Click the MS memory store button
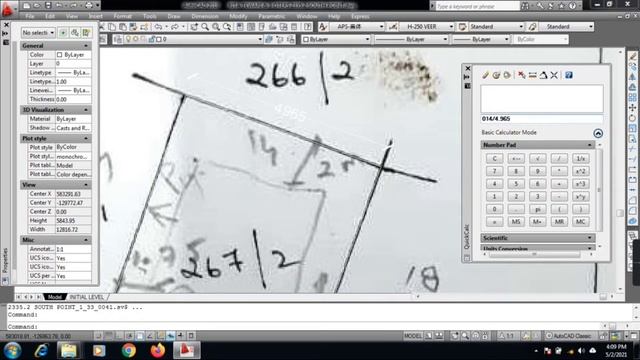The width and height of the screenshot is (640, 360). [516, 222]
